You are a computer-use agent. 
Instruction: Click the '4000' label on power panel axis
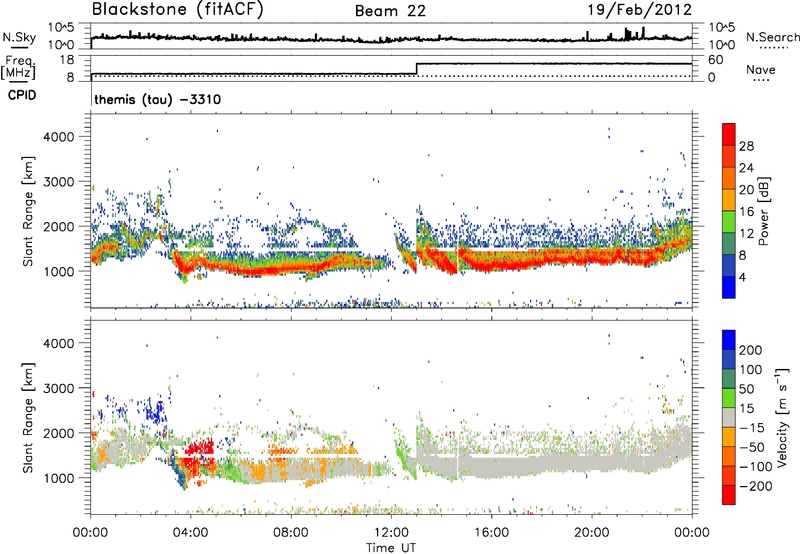coord(58,137)
